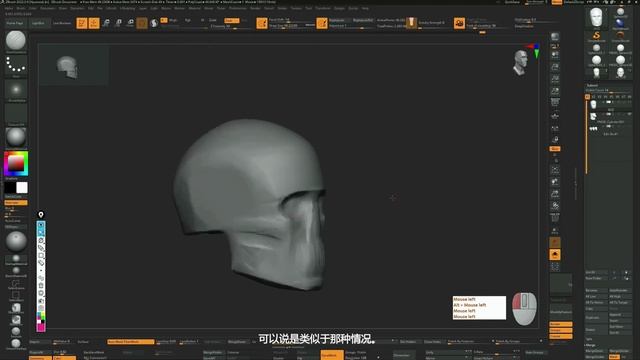Viewport: 640px width, 360px height.
Task: Adjust the Focal Shift slider
Action: pos(291,20)
